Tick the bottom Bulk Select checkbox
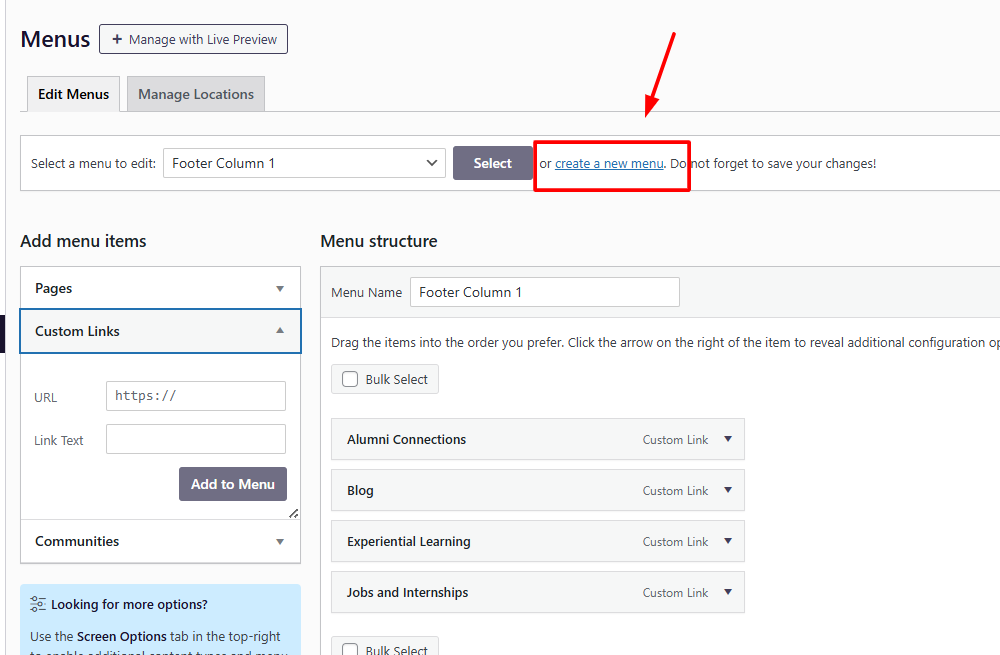Screen dimensions: 1000x655 click(x=350, y=649)
